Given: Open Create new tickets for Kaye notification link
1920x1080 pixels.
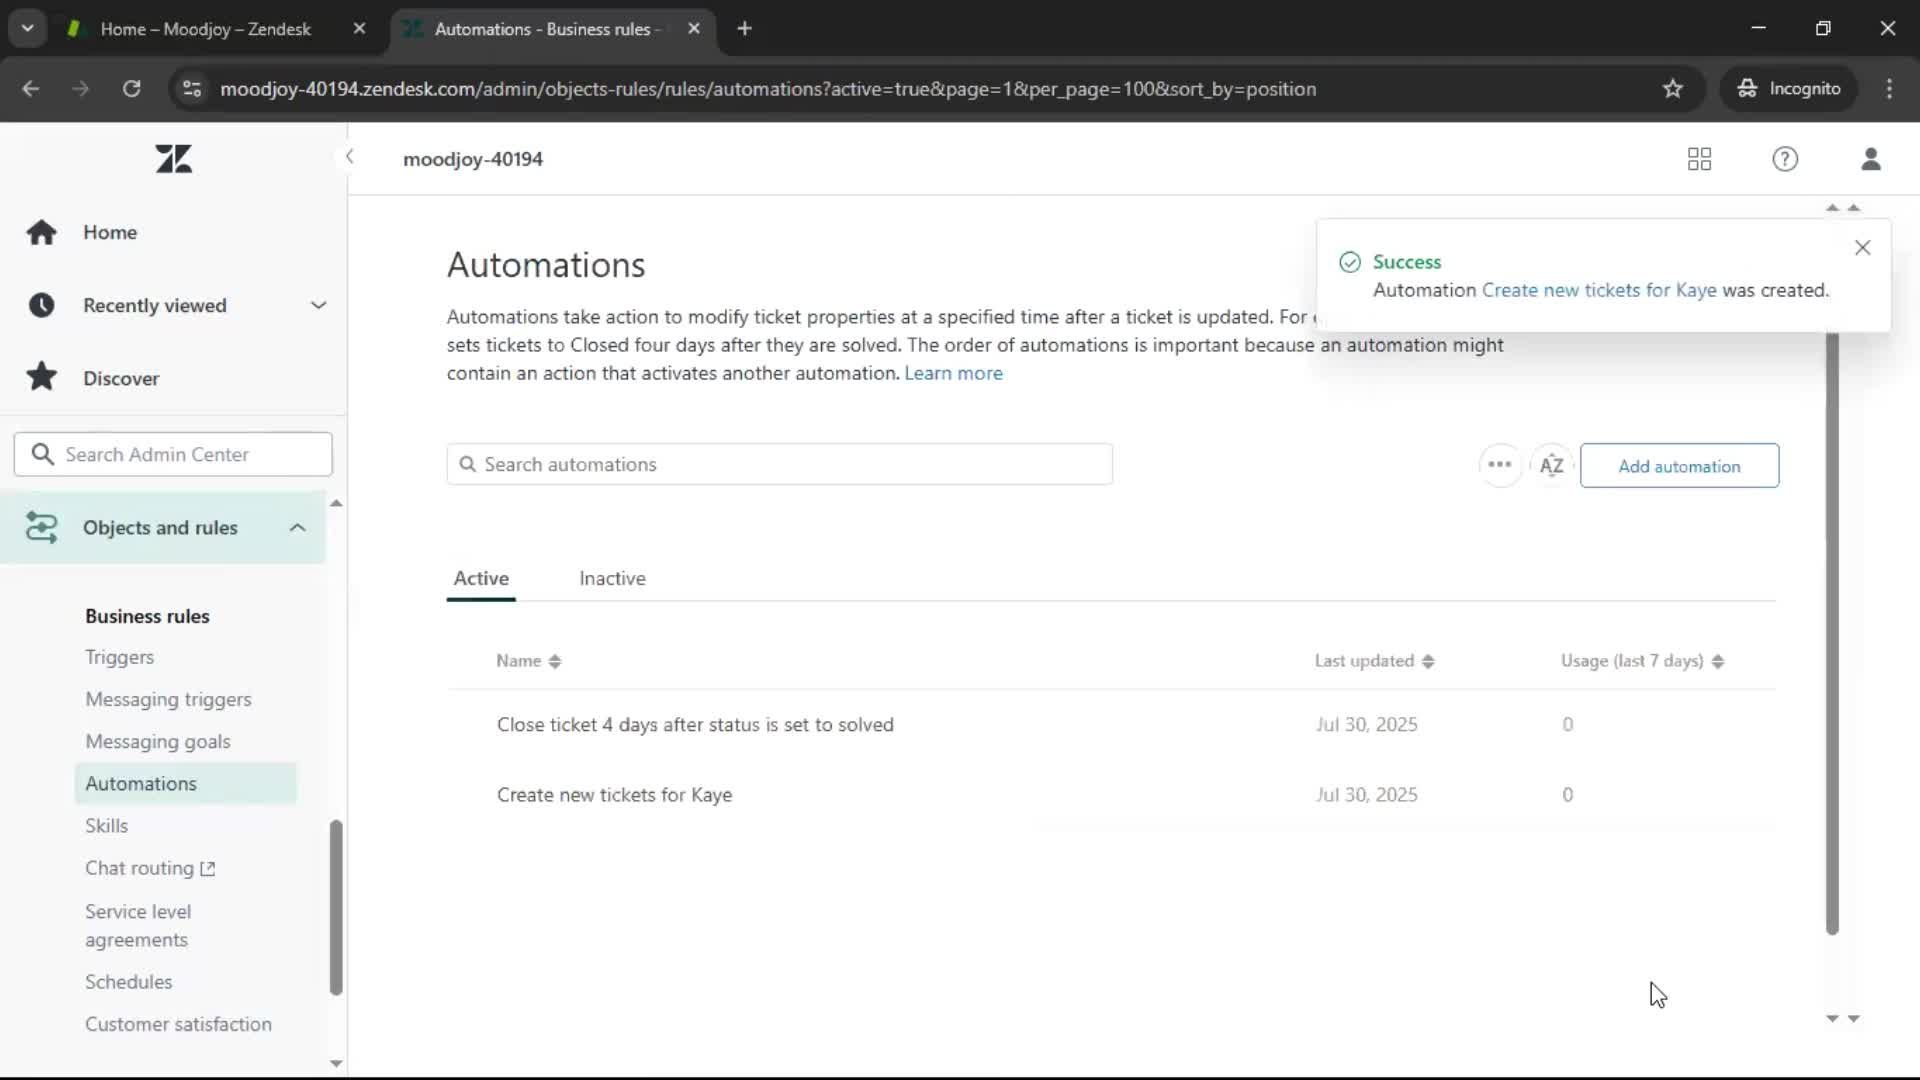Looking at the screenshot, I should point(1598,290).
